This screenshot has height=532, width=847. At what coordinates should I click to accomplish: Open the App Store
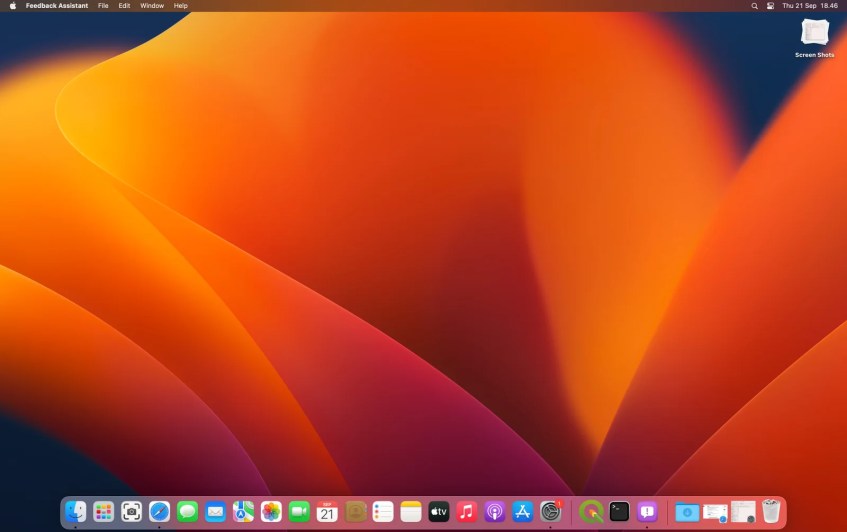pos(522,511)
